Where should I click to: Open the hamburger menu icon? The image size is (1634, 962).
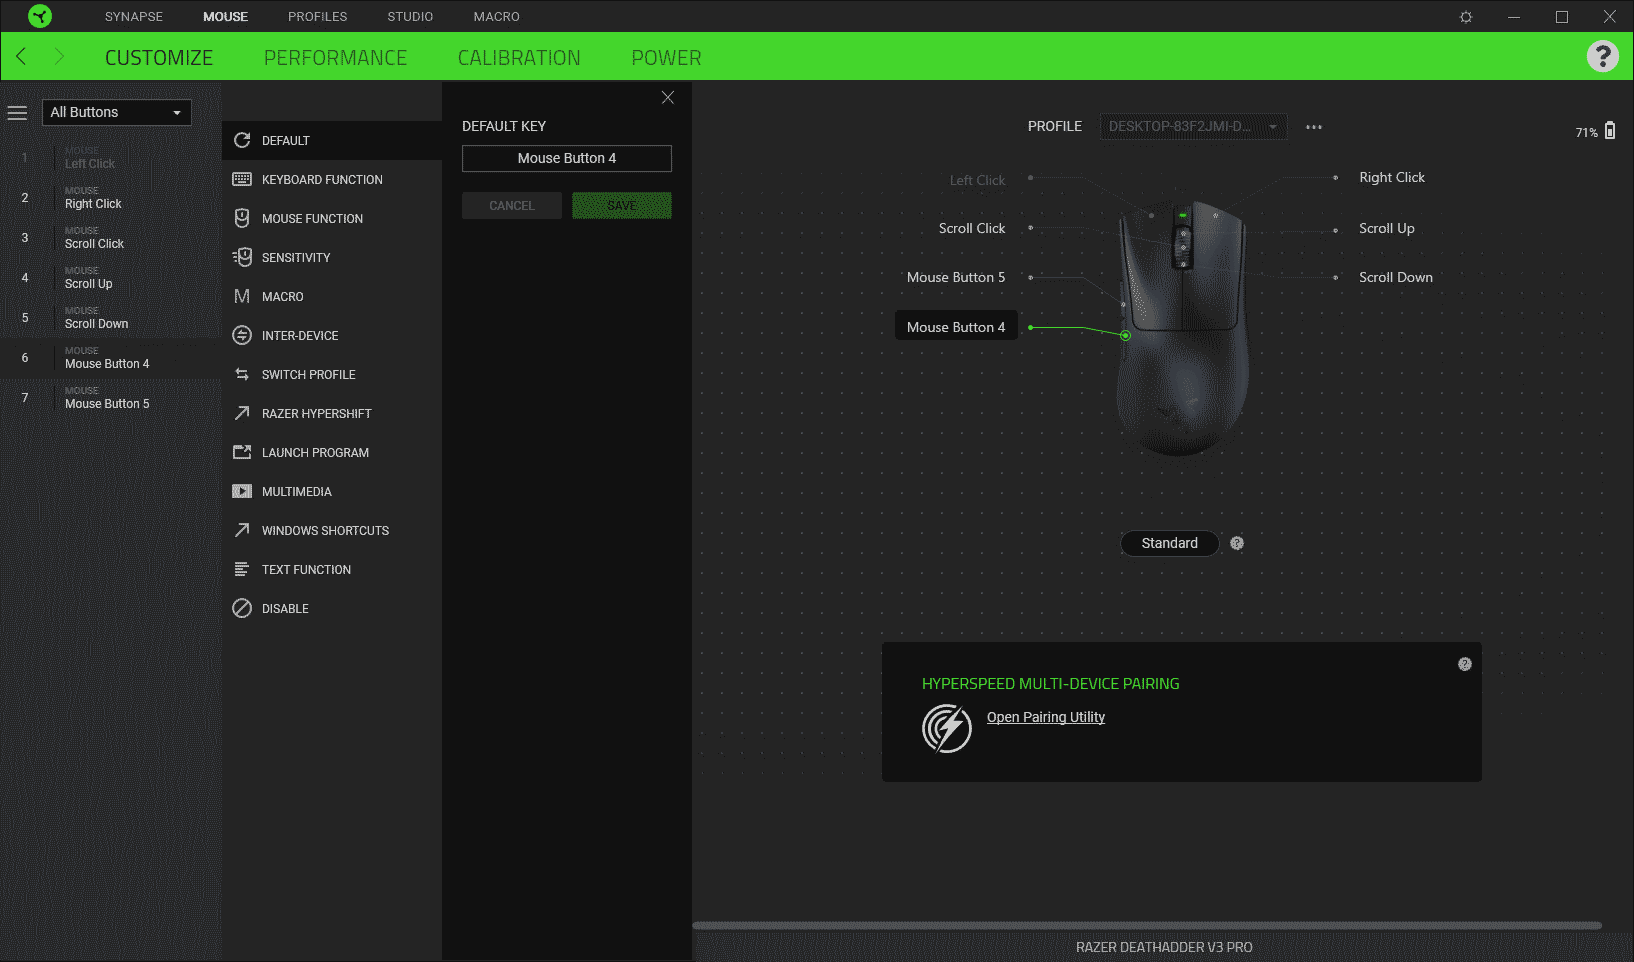[17, 113]
